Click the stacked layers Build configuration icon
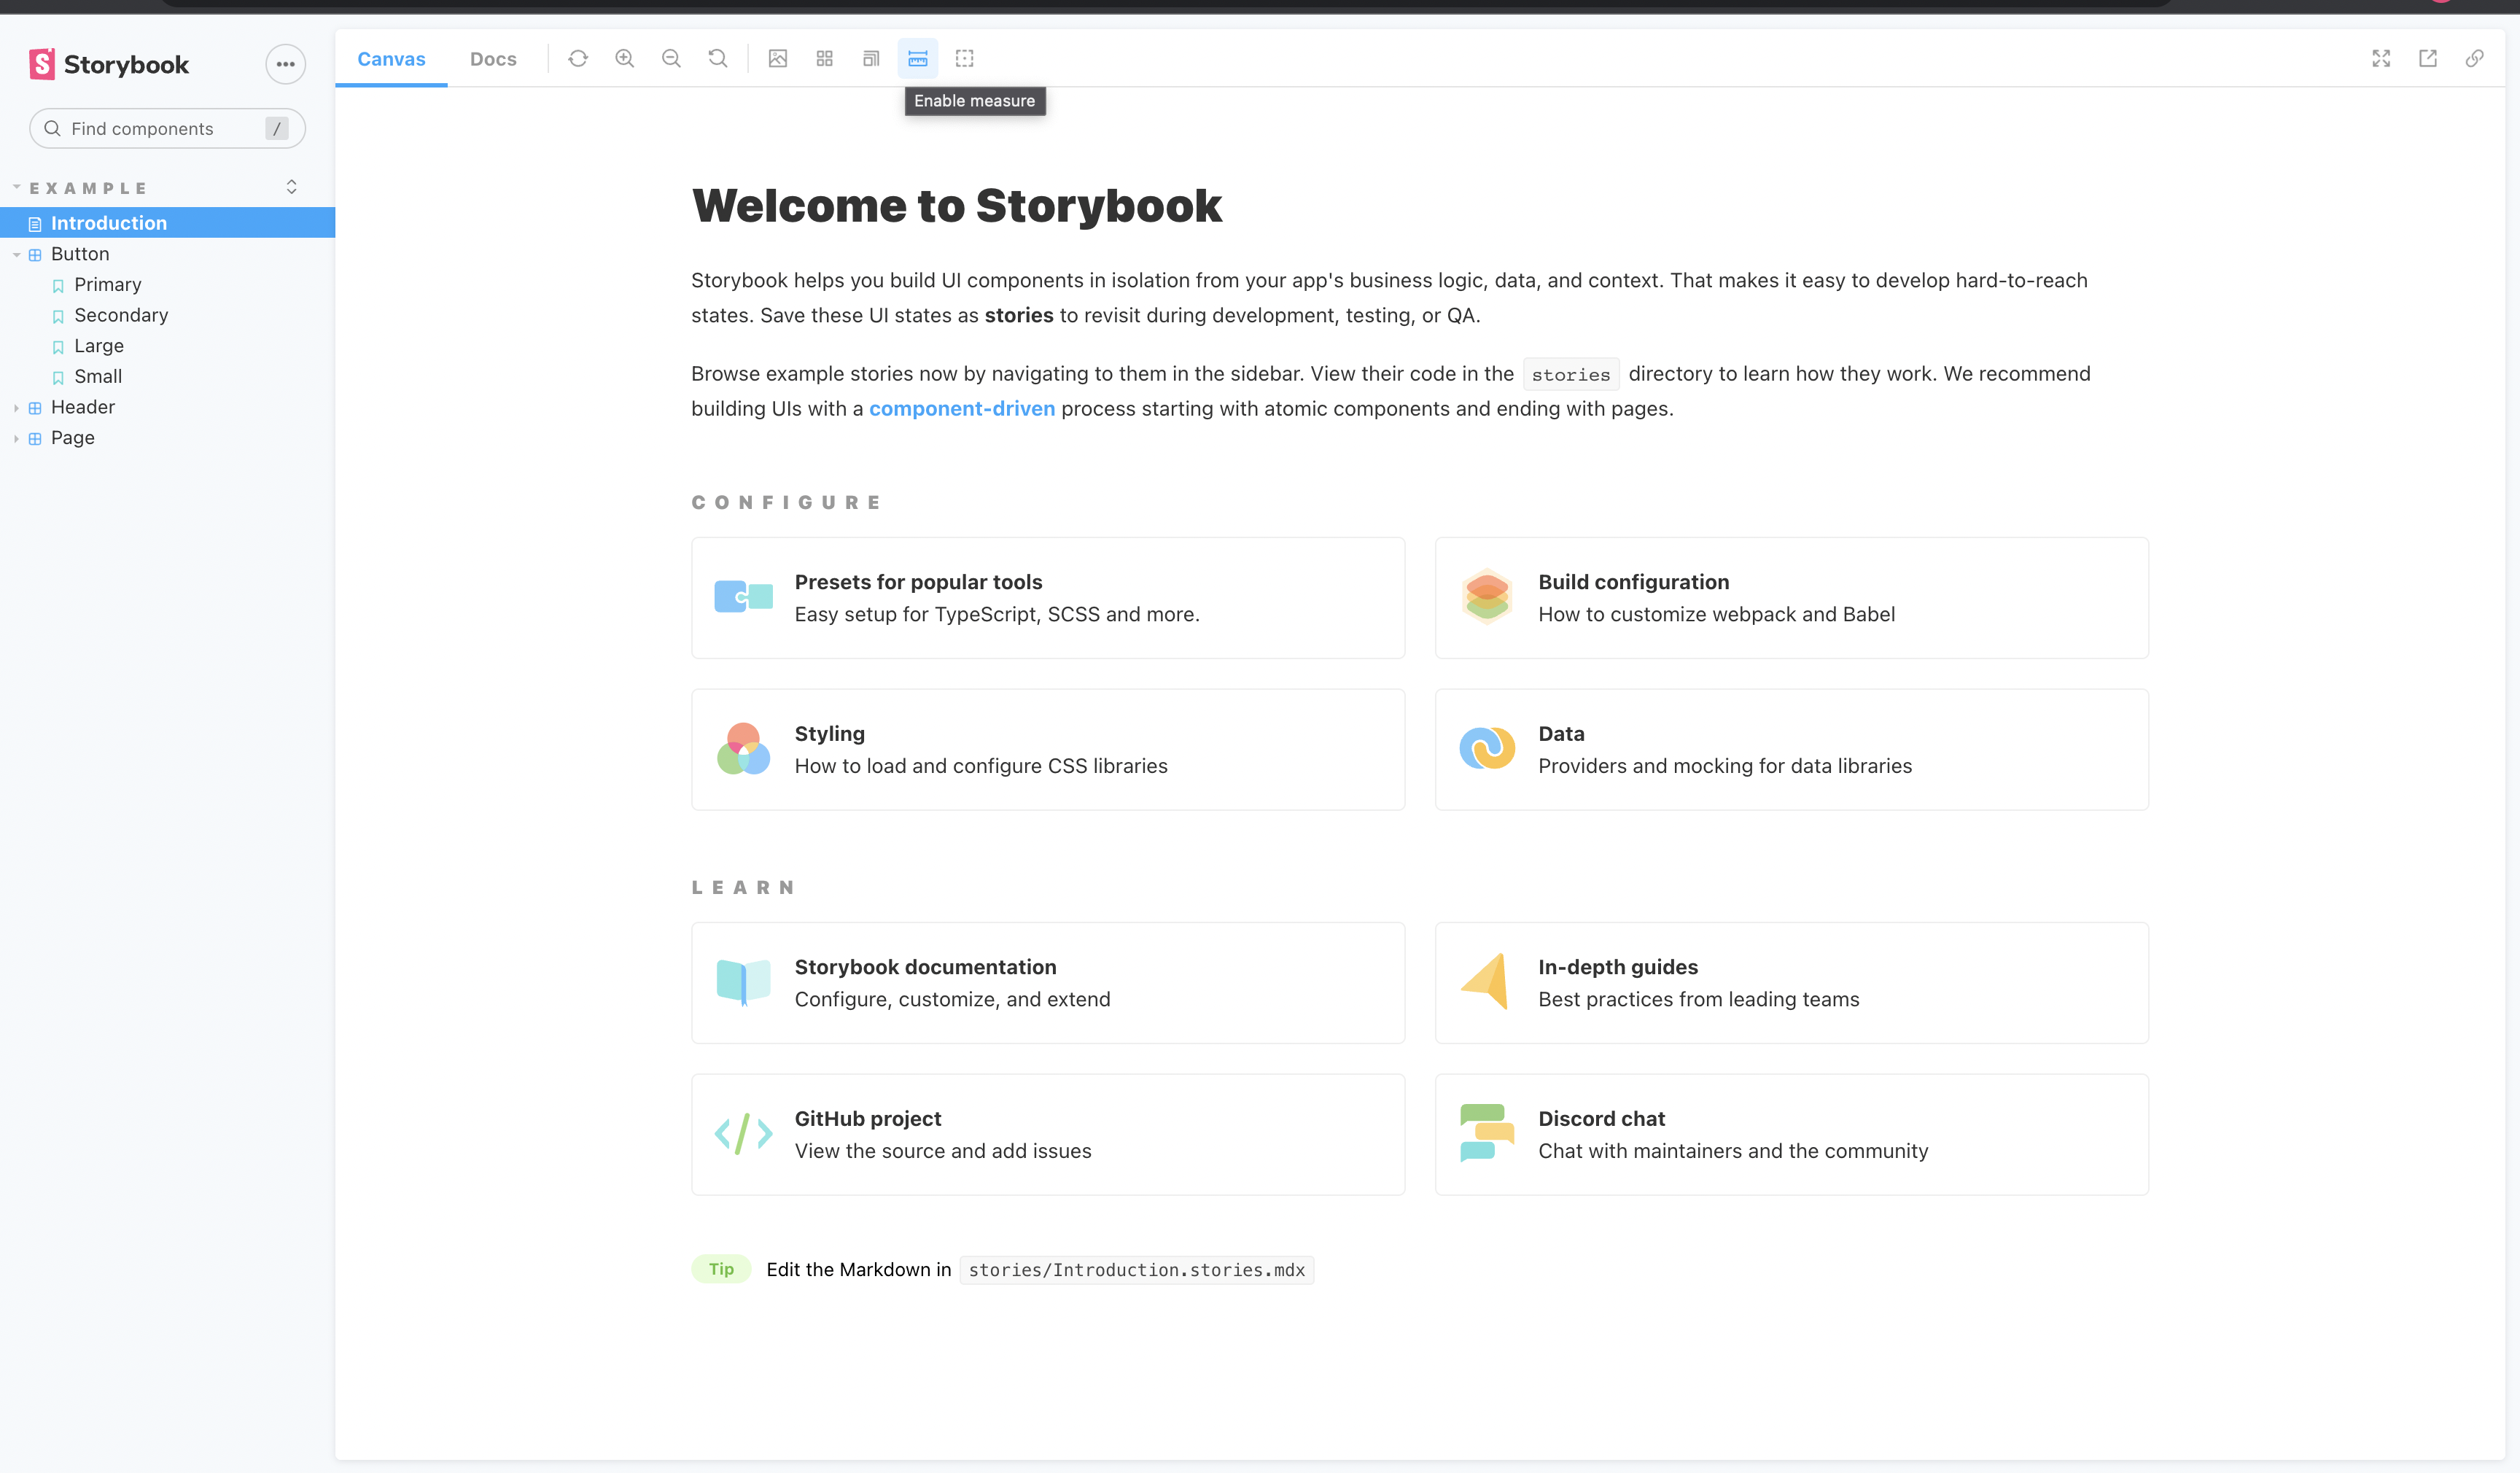 (x=1487, y=597)
